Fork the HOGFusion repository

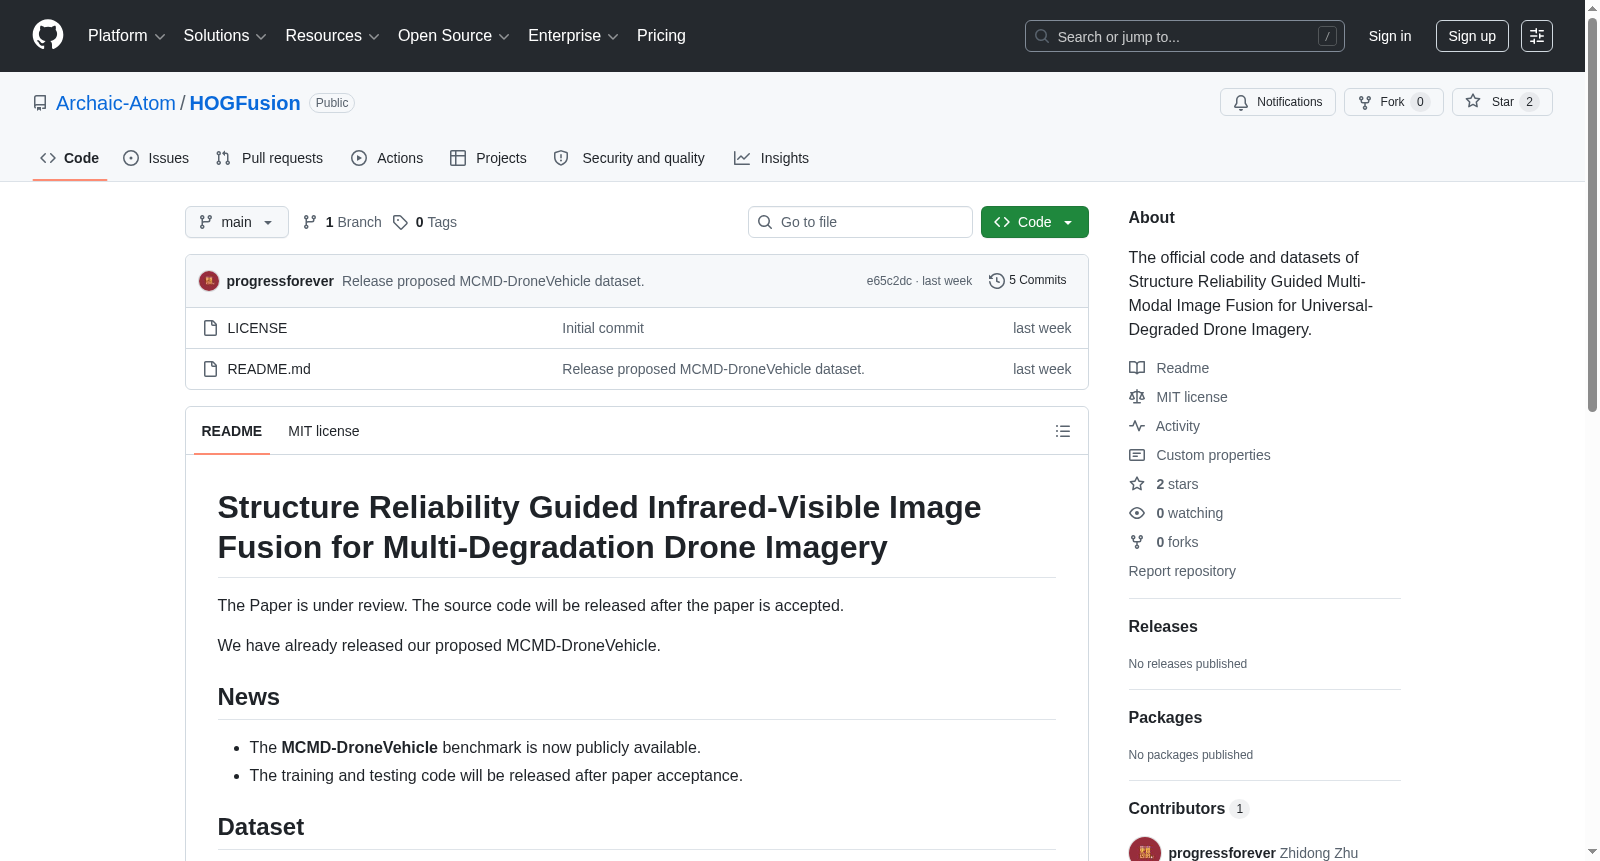(x=1394, y=102)
